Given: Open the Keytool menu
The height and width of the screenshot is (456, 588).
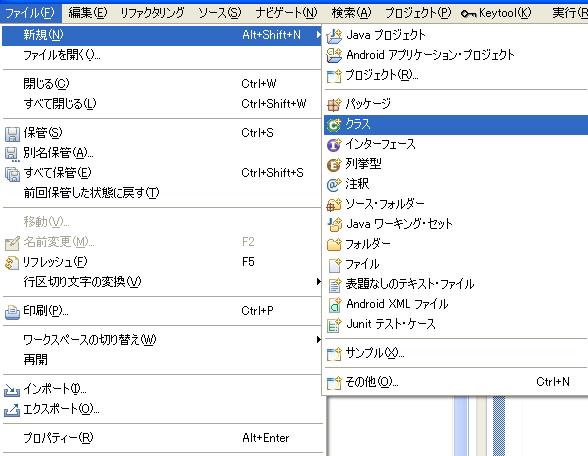Looking at the screenshot, I should tap(496, 13).
